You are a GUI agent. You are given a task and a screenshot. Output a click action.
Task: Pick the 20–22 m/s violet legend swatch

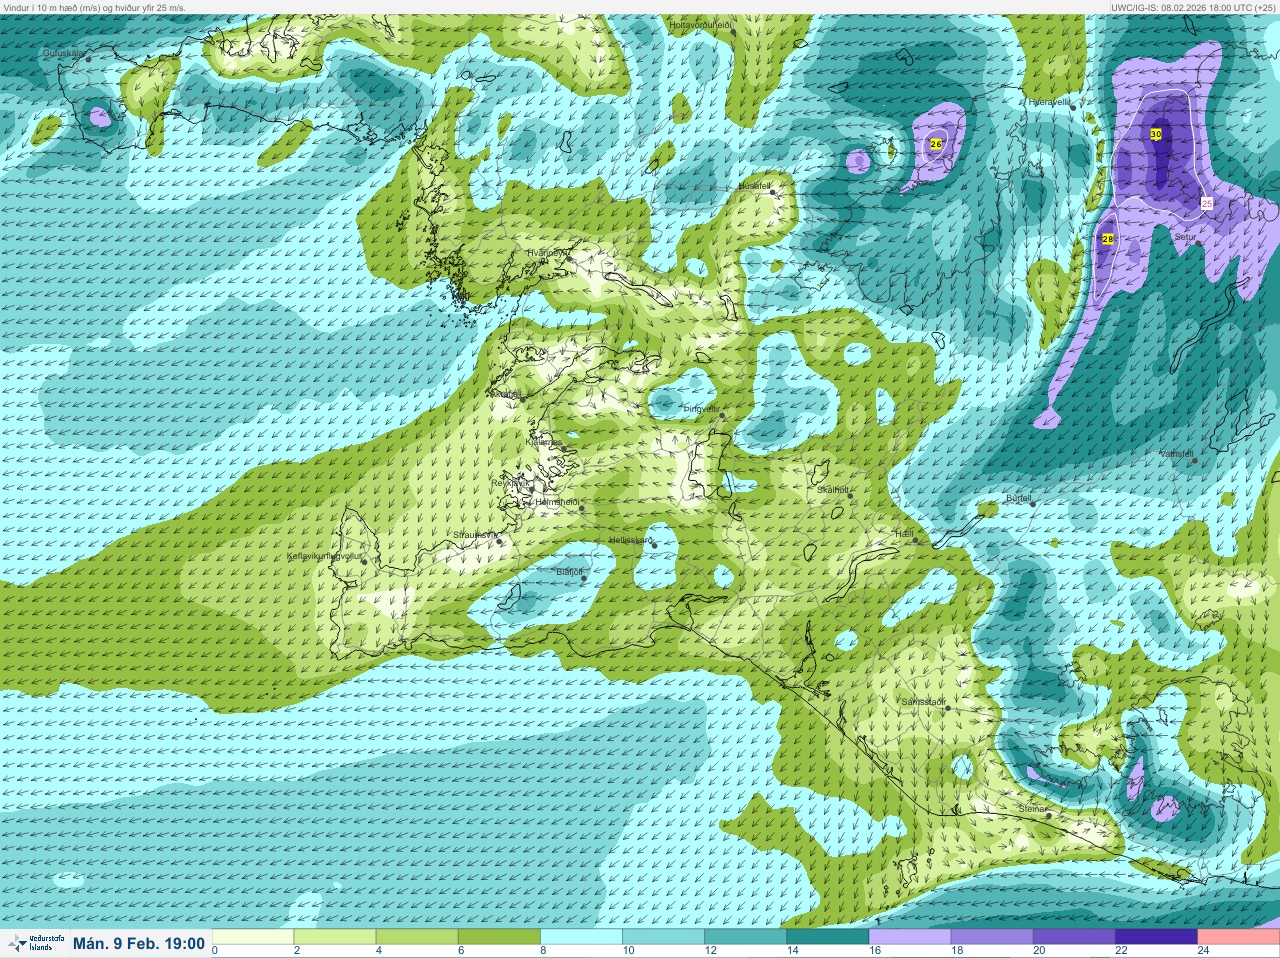click(1073, 937)
